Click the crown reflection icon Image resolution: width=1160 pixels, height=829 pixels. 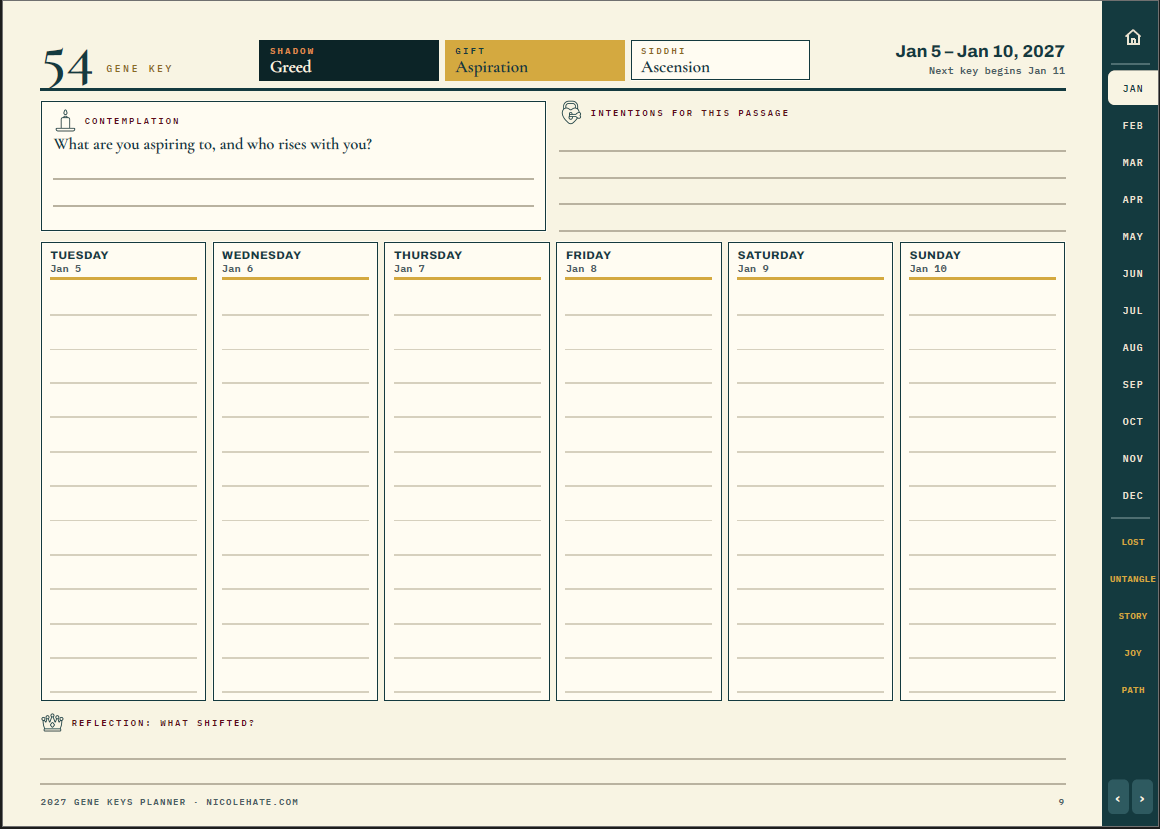[52, 723]
